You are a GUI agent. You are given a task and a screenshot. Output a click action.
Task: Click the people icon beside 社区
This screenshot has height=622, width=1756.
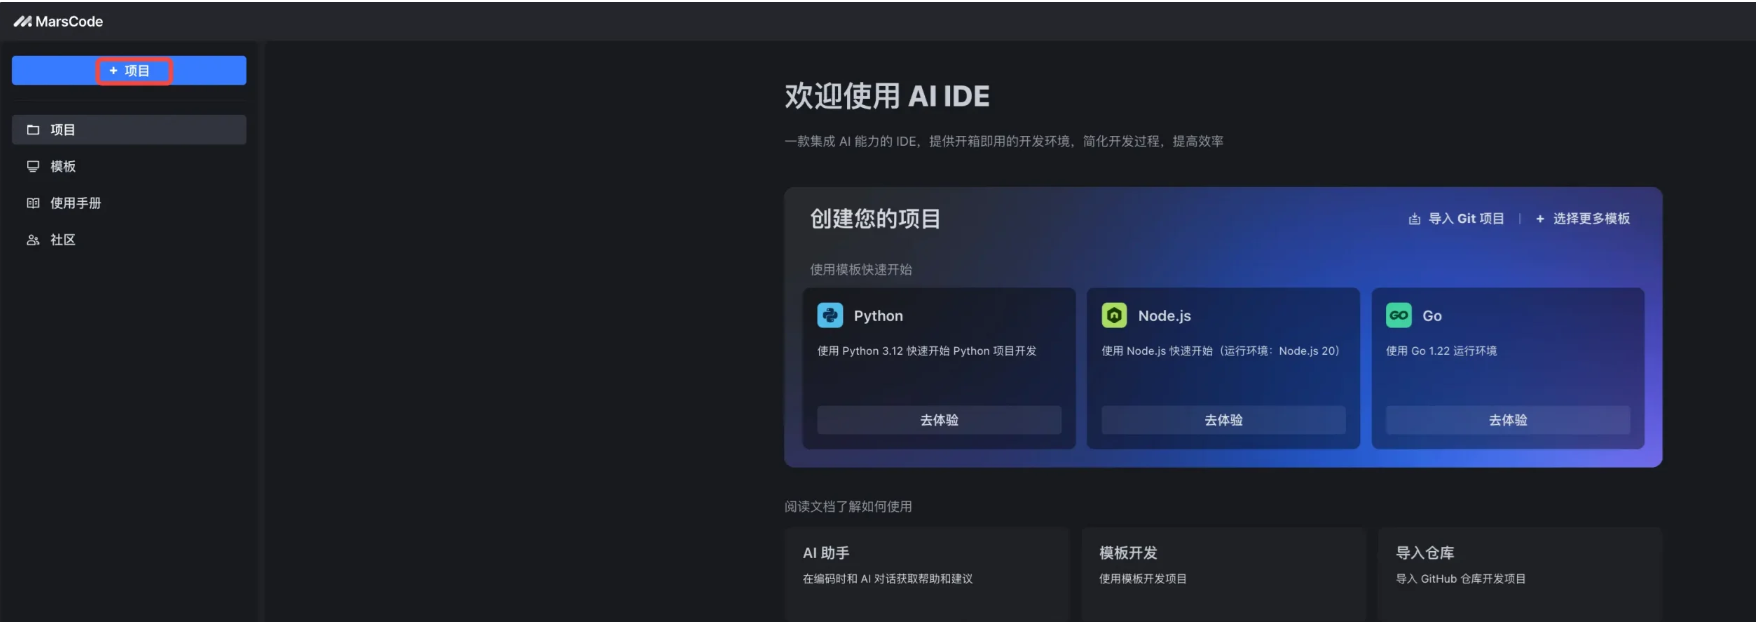tap(33, 240)
